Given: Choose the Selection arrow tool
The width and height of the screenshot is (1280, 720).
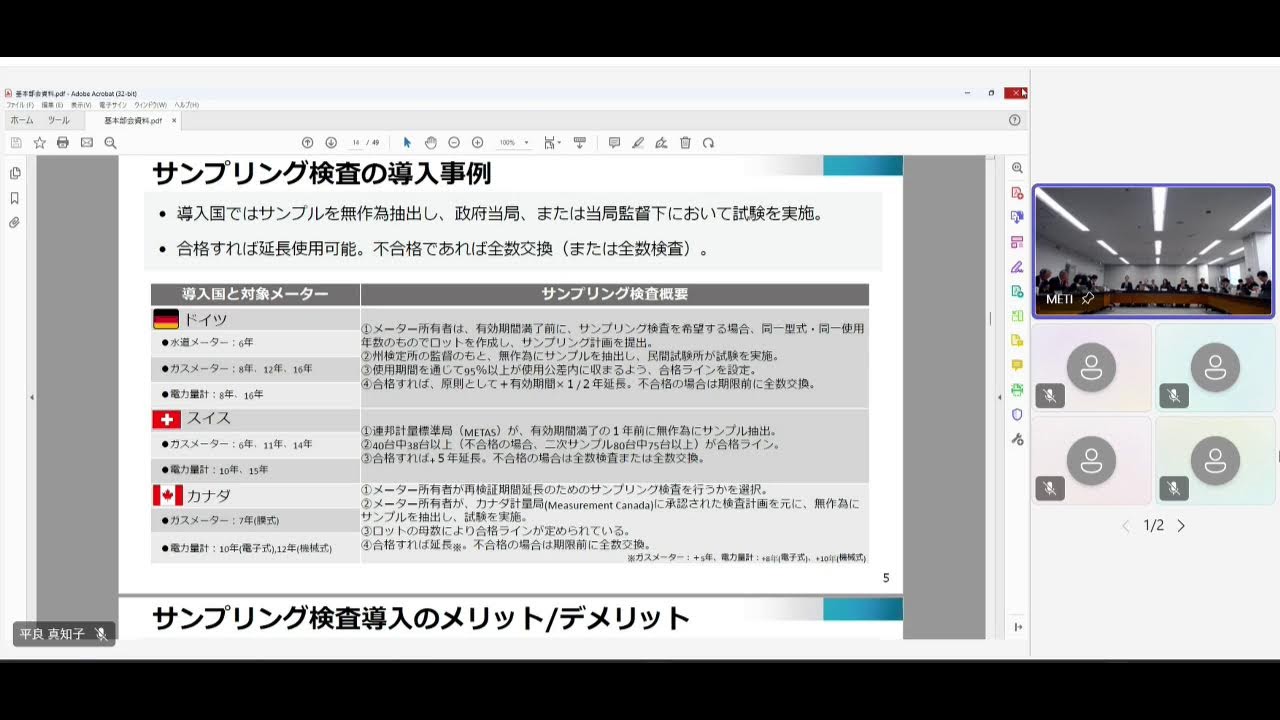Looking at the screenshot, I should click(407, 143).
